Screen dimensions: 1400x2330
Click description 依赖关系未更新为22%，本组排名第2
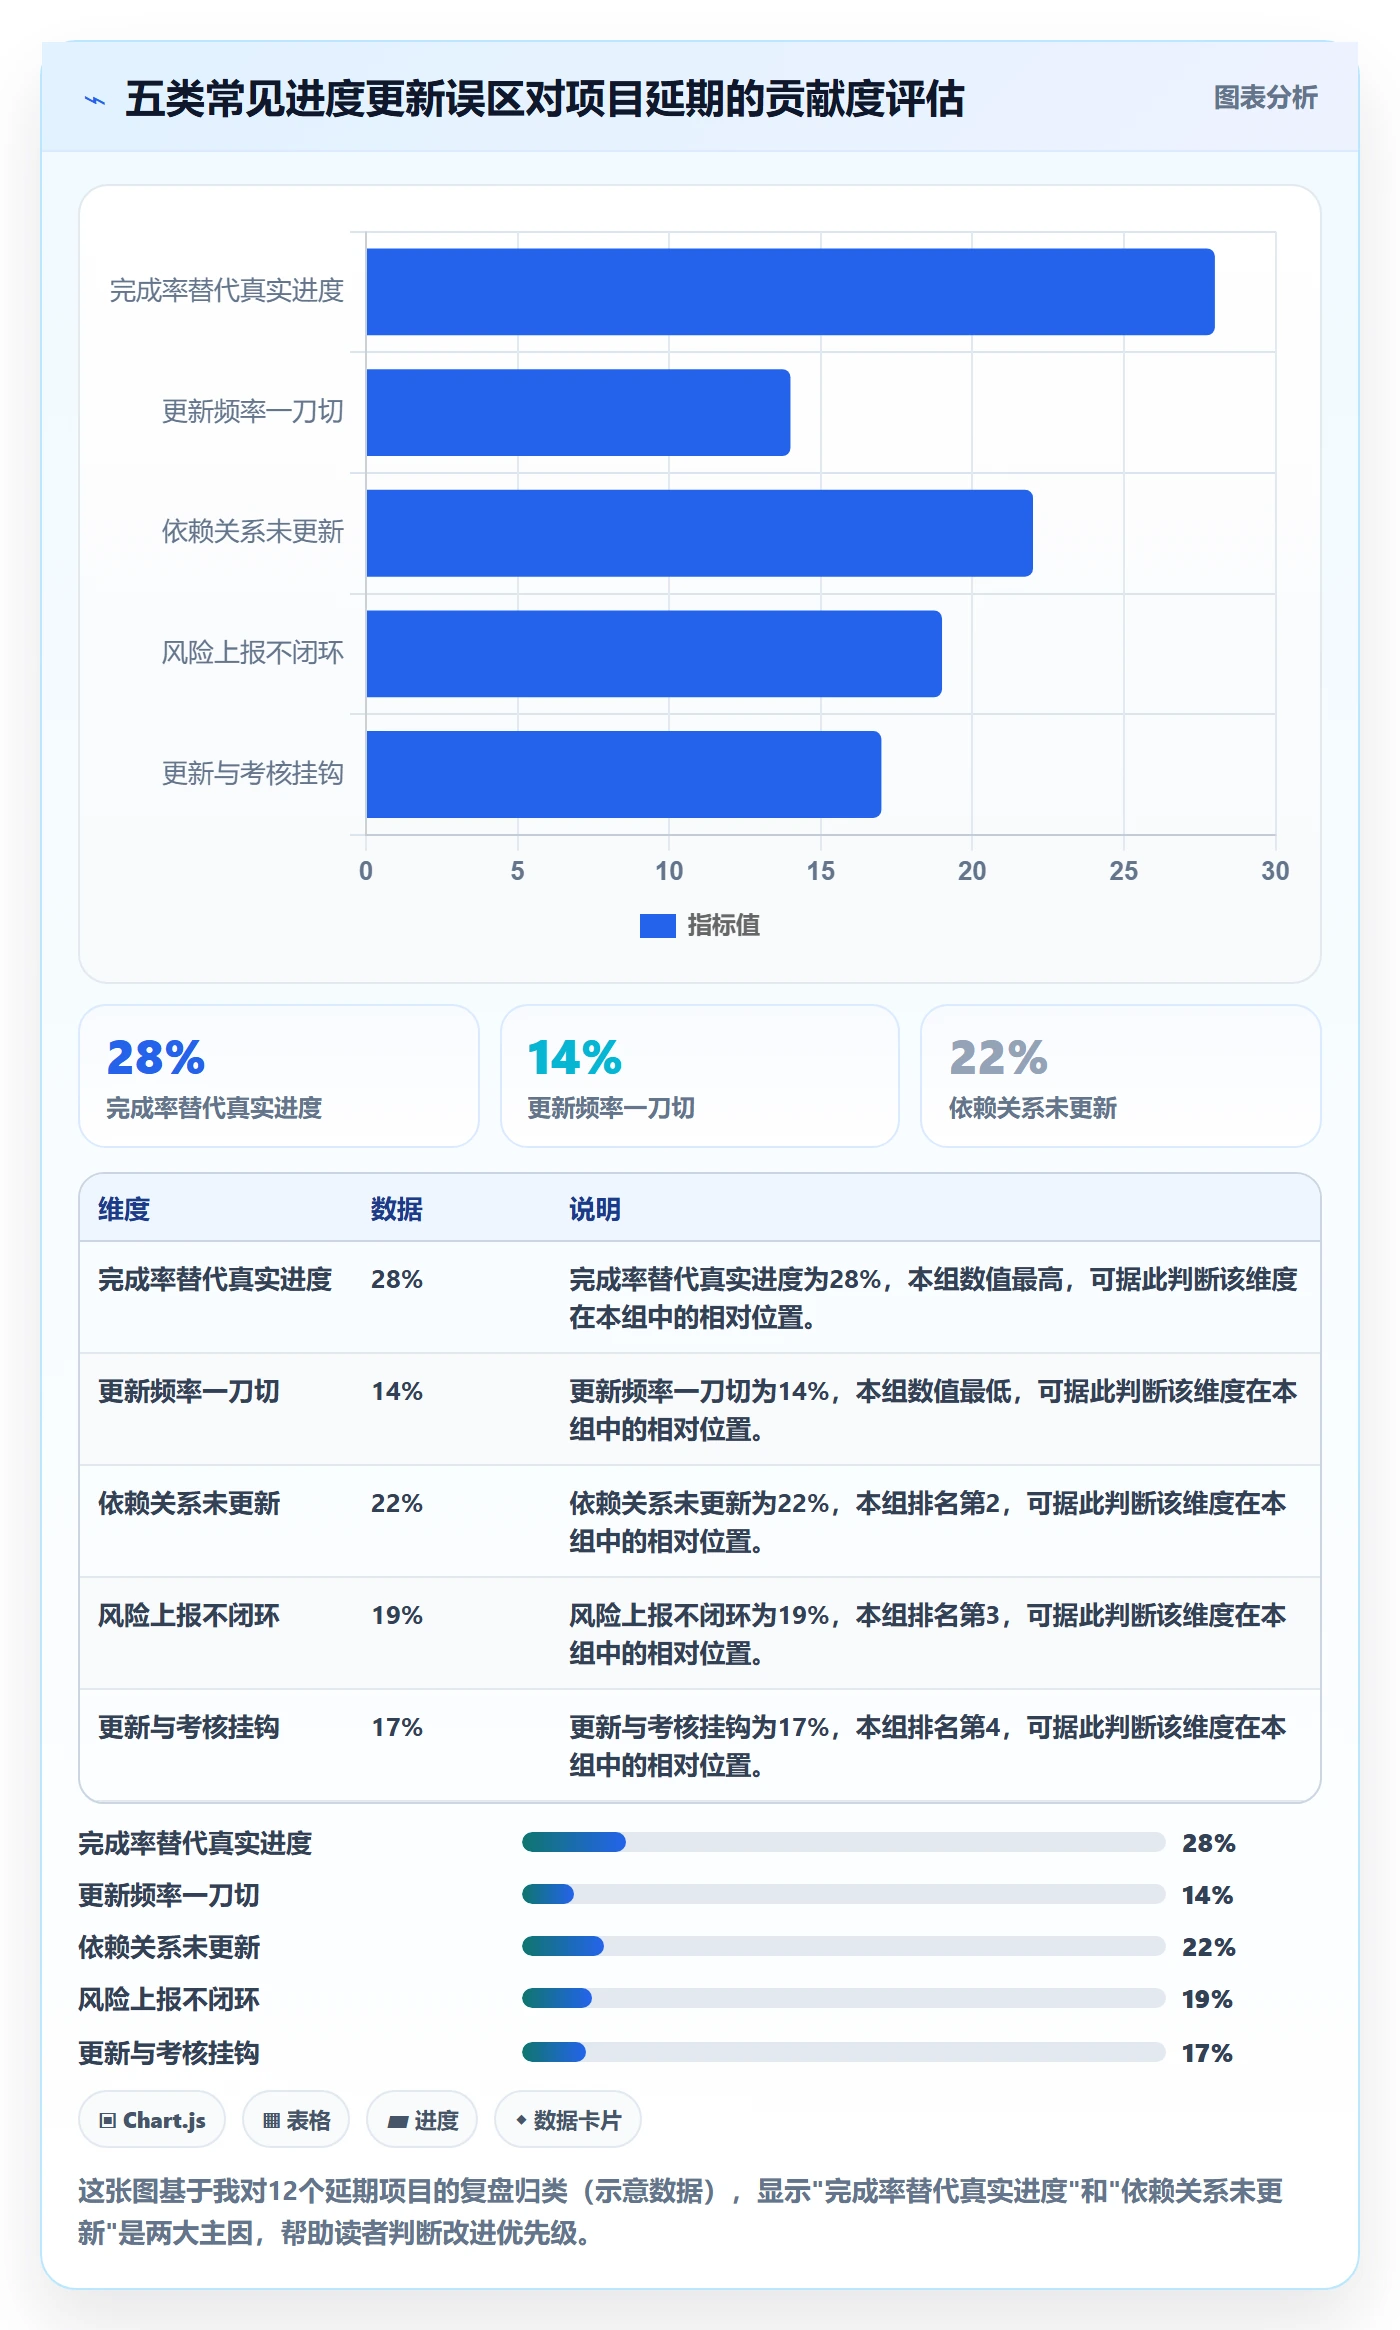[928, 1522]
